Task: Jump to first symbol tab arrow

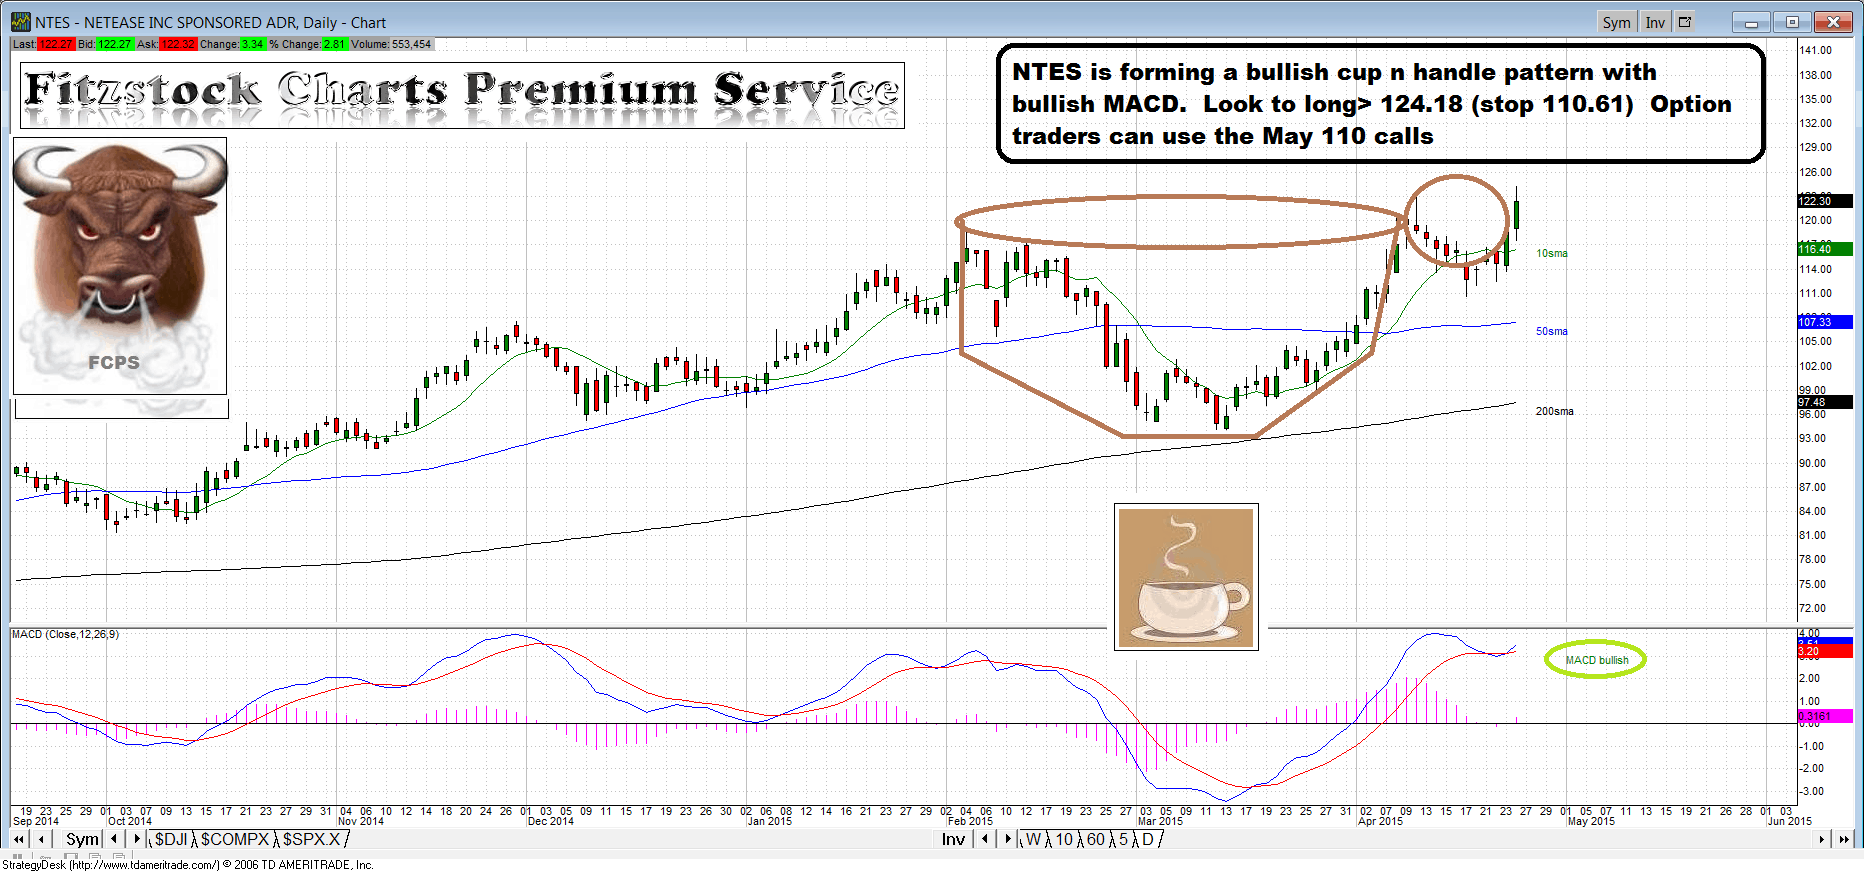Action: point(19,840)
